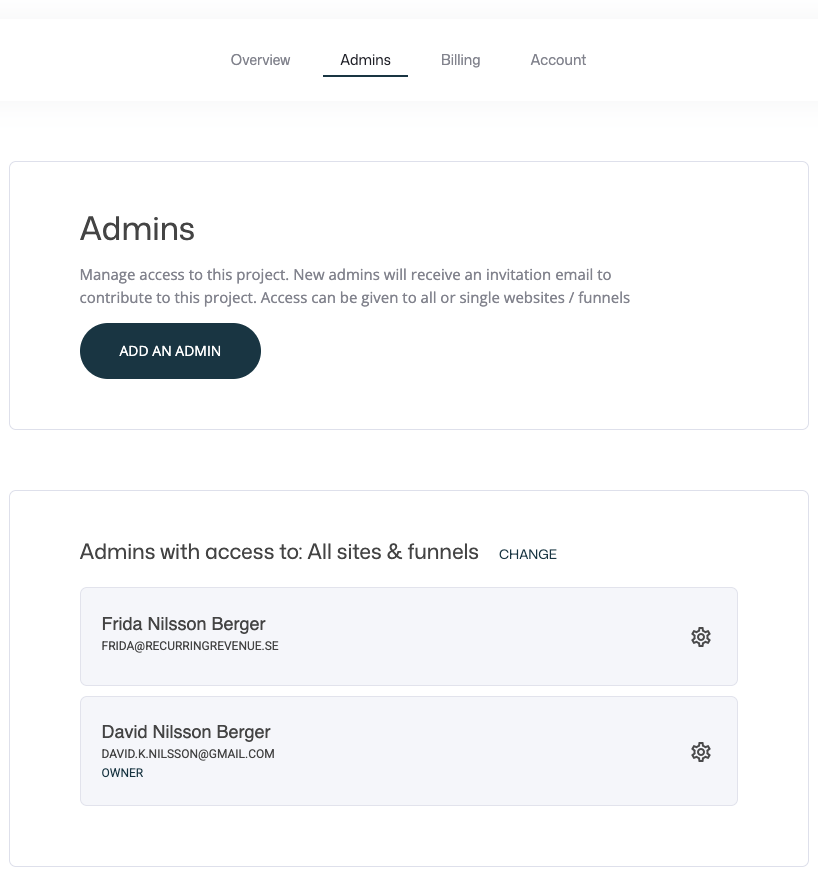Select the Admins tab
This screenshot has height=874, width=818.
(x=365, y=60)
